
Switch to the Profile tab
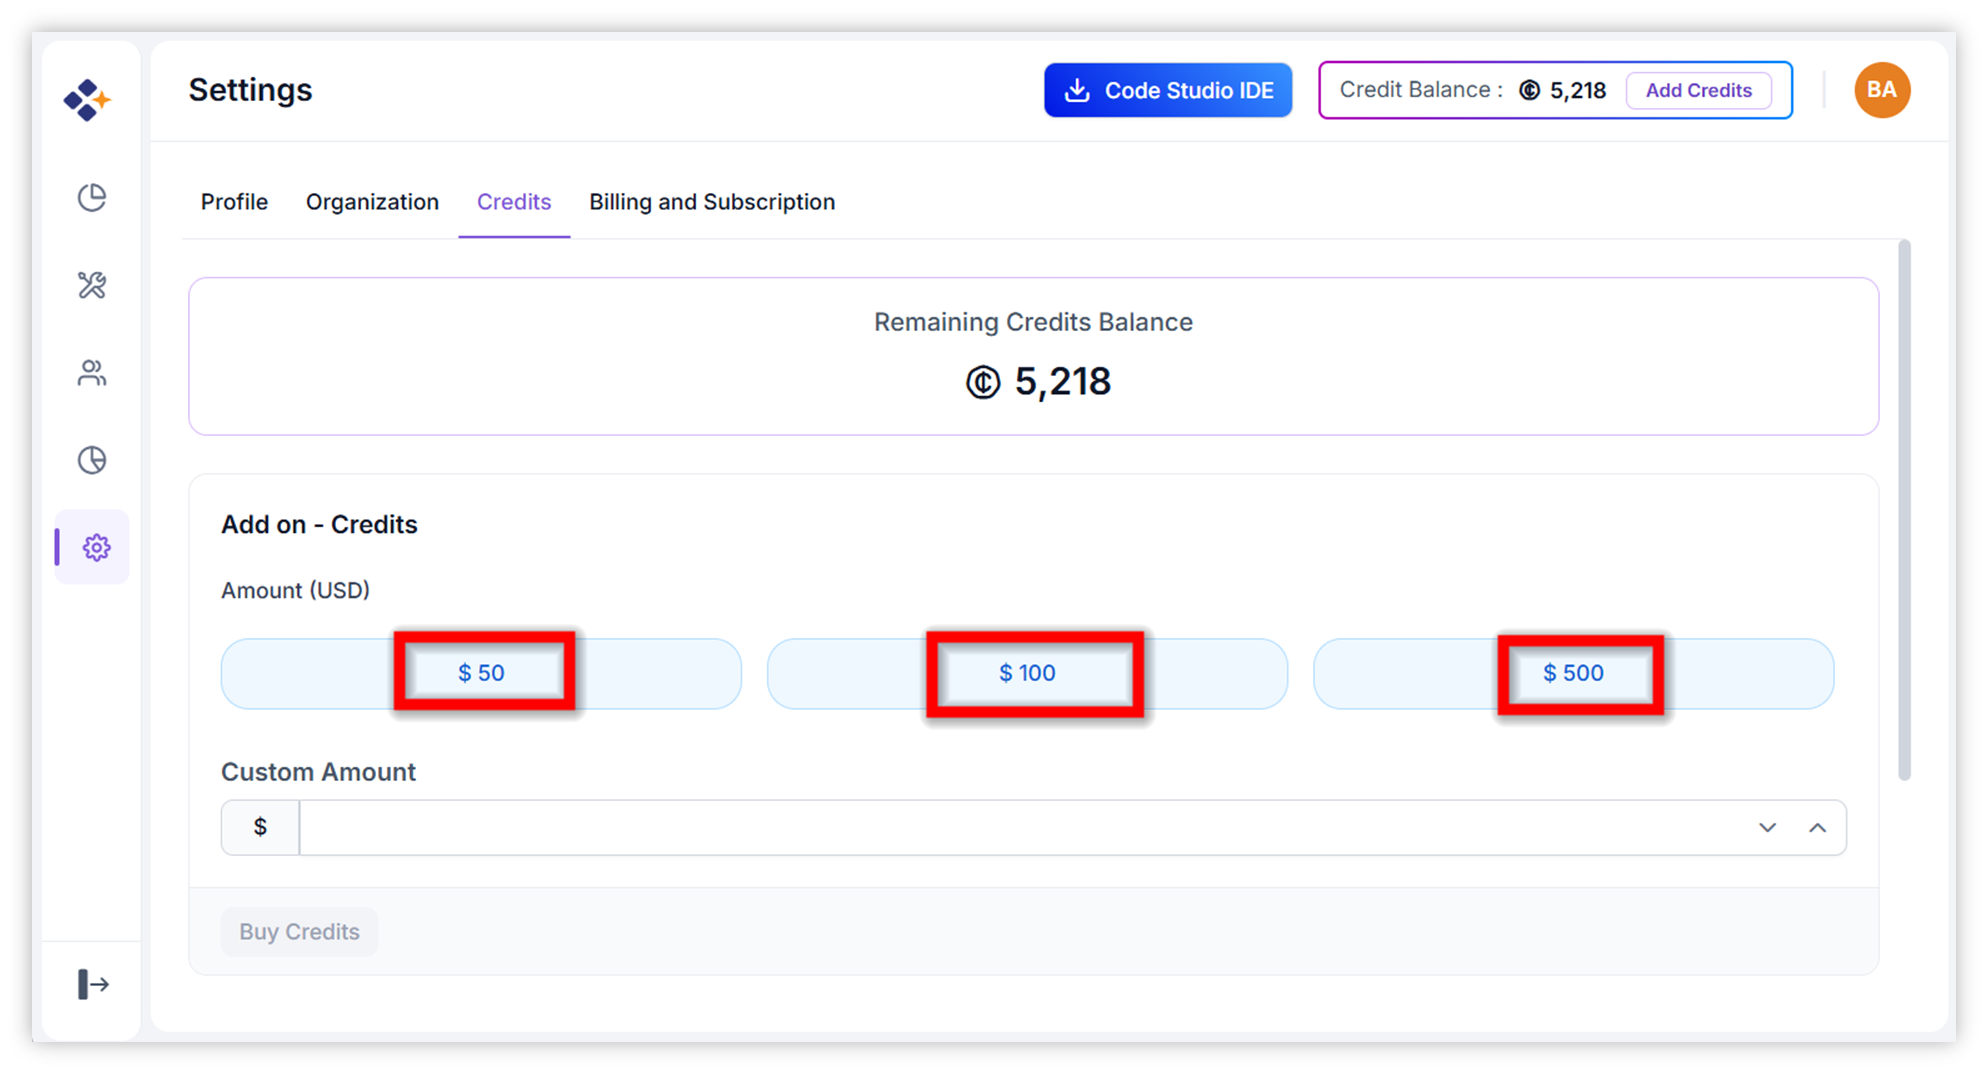pyautogui.click(x=234, y=202)
